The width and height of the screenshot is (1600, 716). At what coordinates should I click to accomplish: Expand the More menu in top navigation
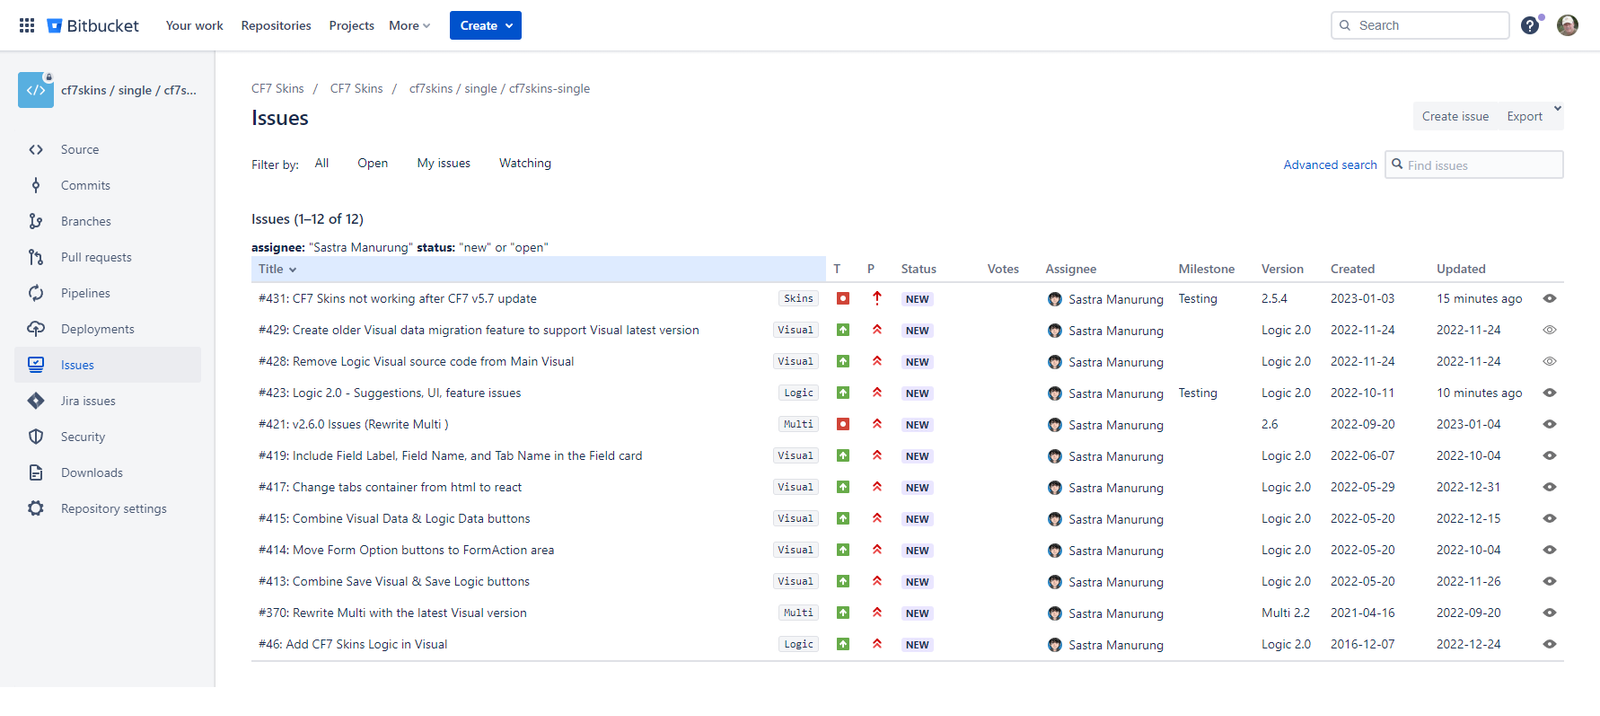409,26
